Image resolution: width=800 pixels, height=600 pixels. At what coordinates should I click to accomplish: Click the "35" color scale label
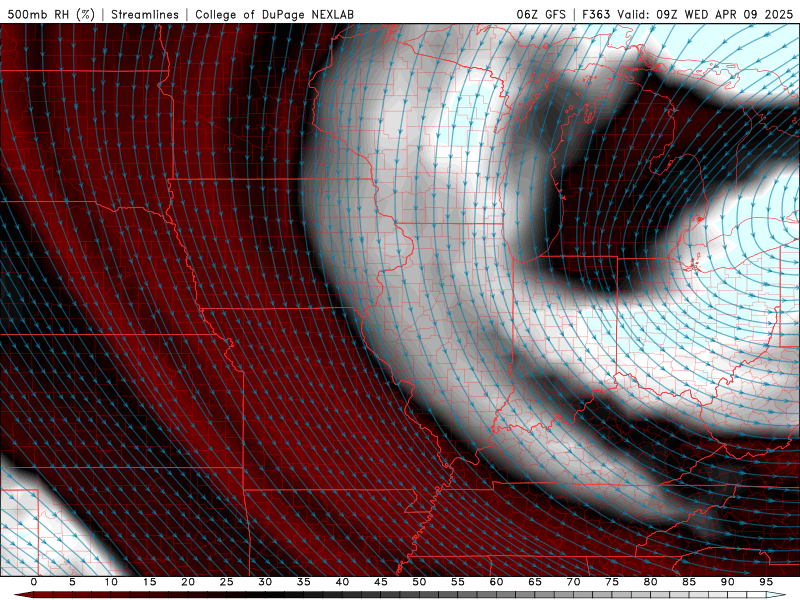(x=304, y=582)
